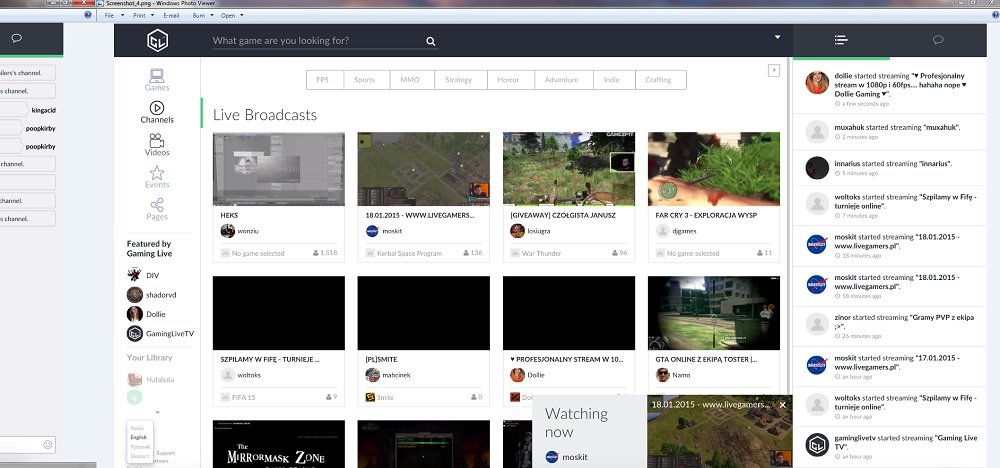Click wonziu avatar on HEKS card
1000x468 pixels.
[x=228, y=231]
